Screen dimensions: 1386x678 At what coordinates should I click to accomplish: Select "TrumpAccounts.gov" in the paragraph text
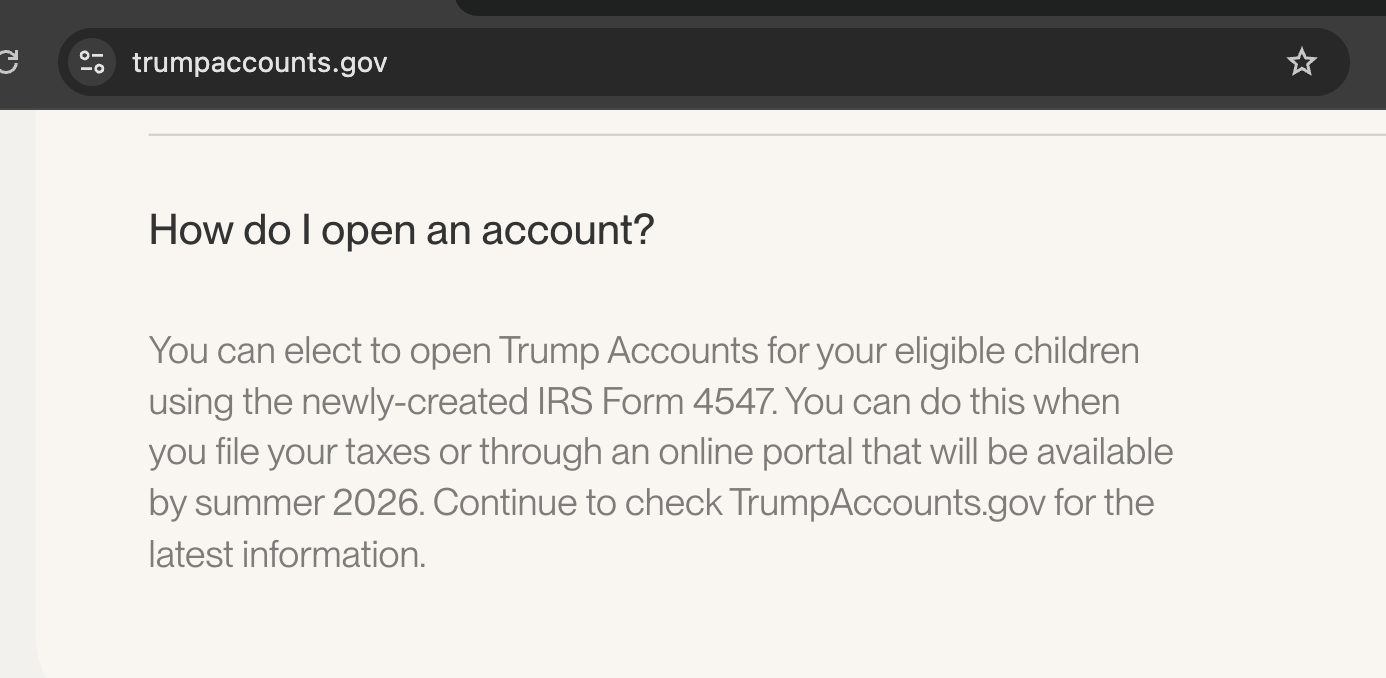click(887, 502)
